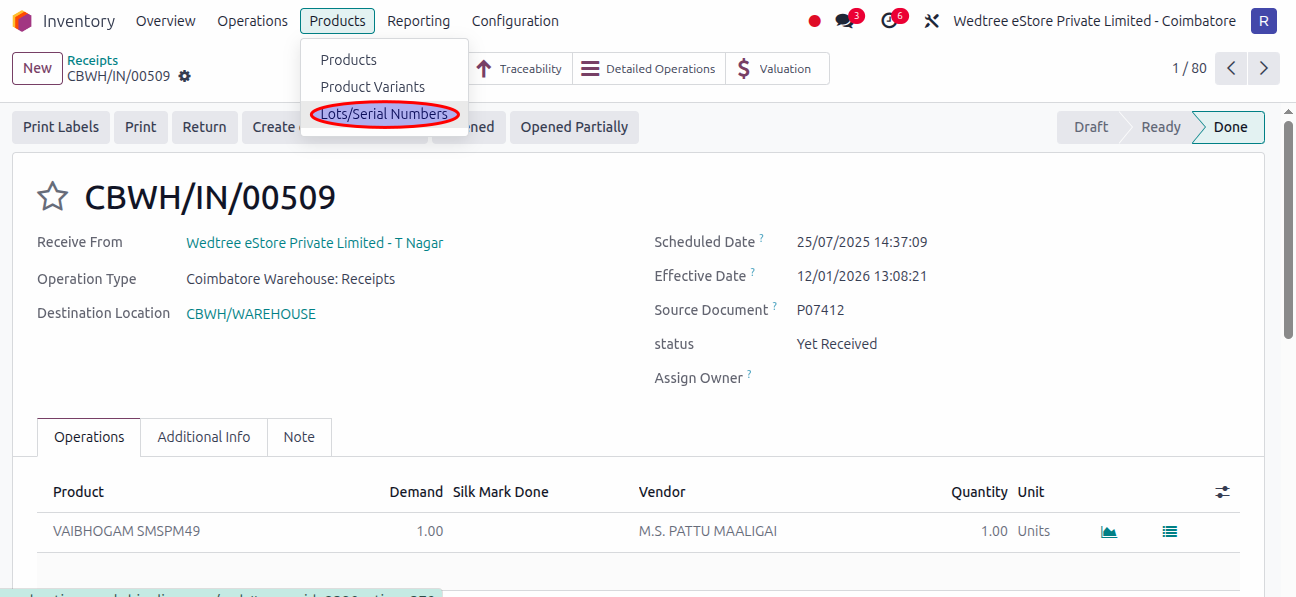
Task: Click the Traceability smart button
Action: [520, 69]
